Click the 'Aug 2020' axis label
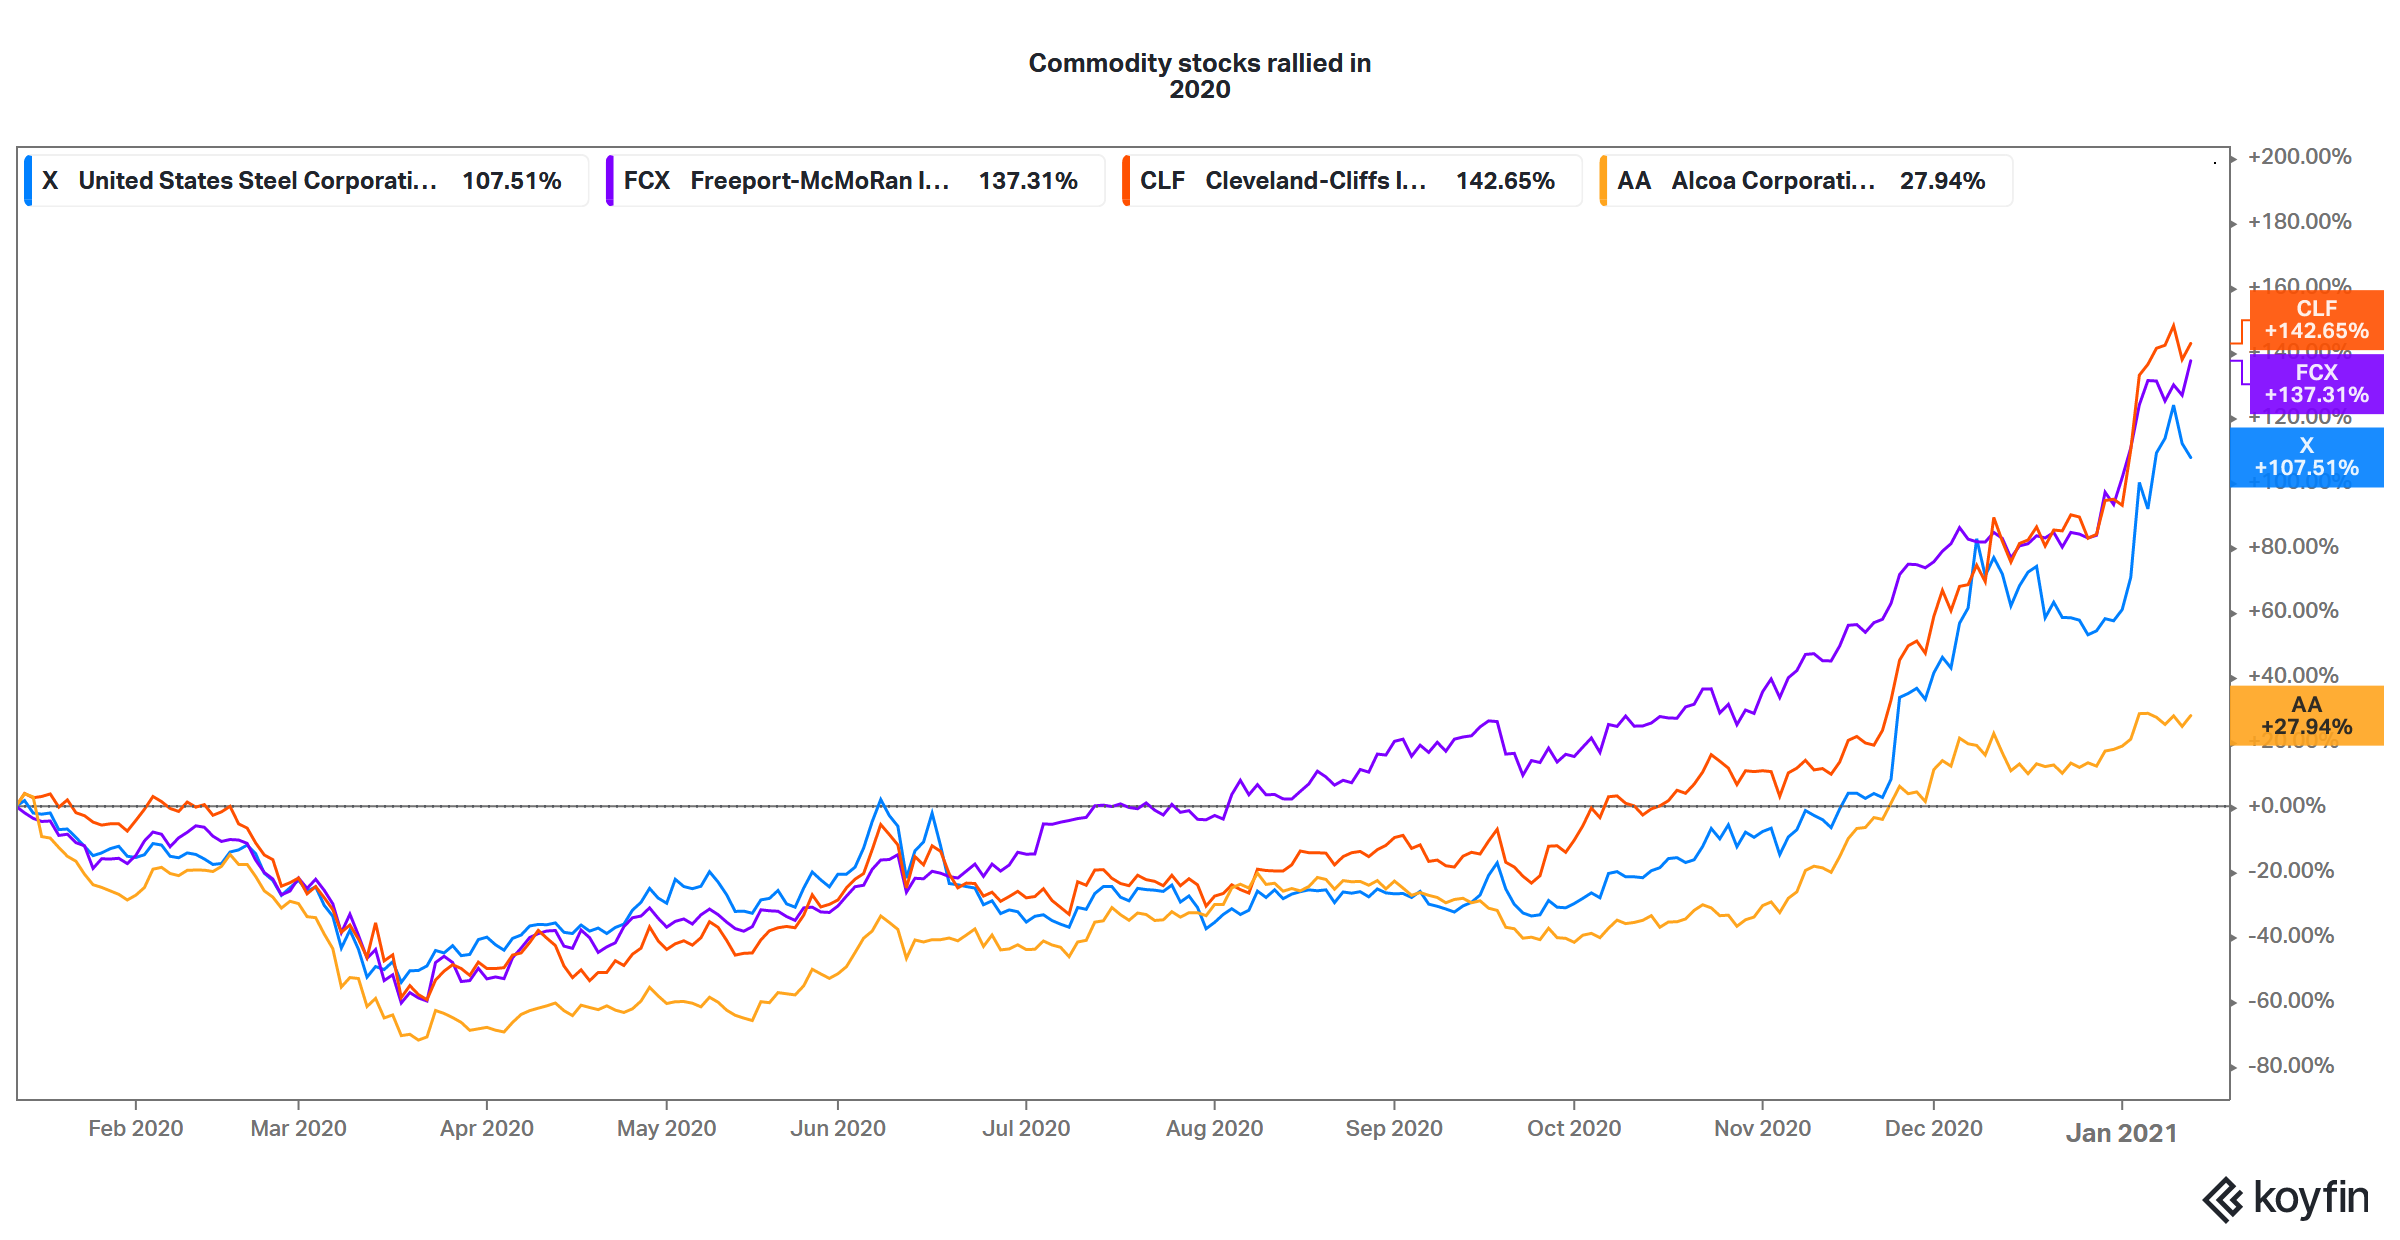 1215,1128
